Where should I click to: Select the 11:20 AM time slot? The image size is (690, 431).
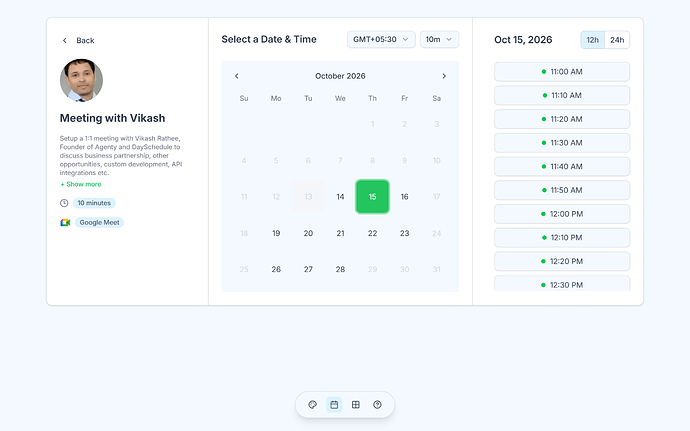(562, 119)
